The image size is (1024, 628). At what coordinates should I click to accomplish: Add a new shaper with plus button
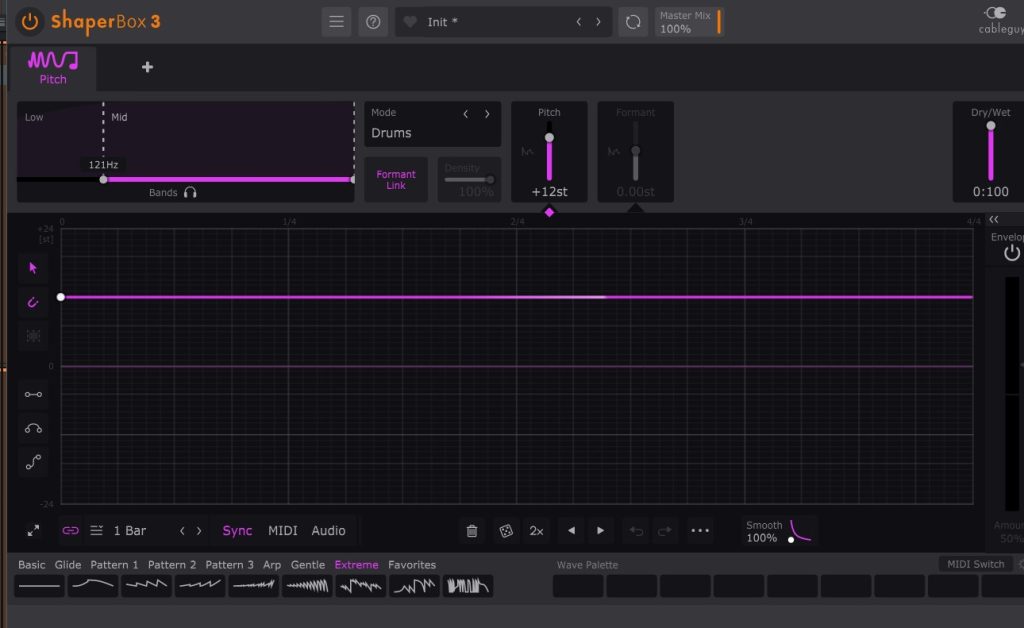(147, 67)
